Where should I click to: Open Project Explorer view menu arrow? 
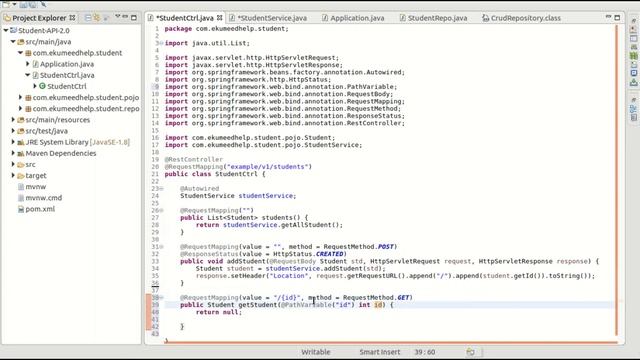118,17
